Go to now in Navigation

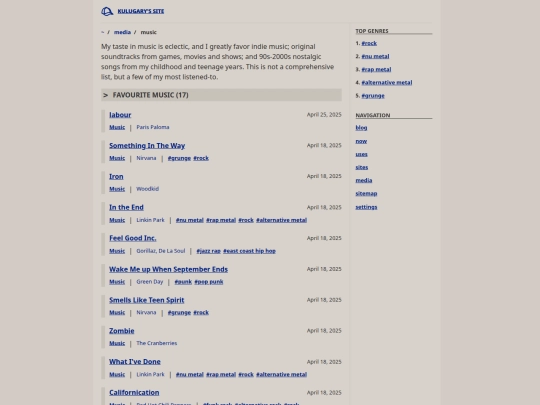pos(361,141)
